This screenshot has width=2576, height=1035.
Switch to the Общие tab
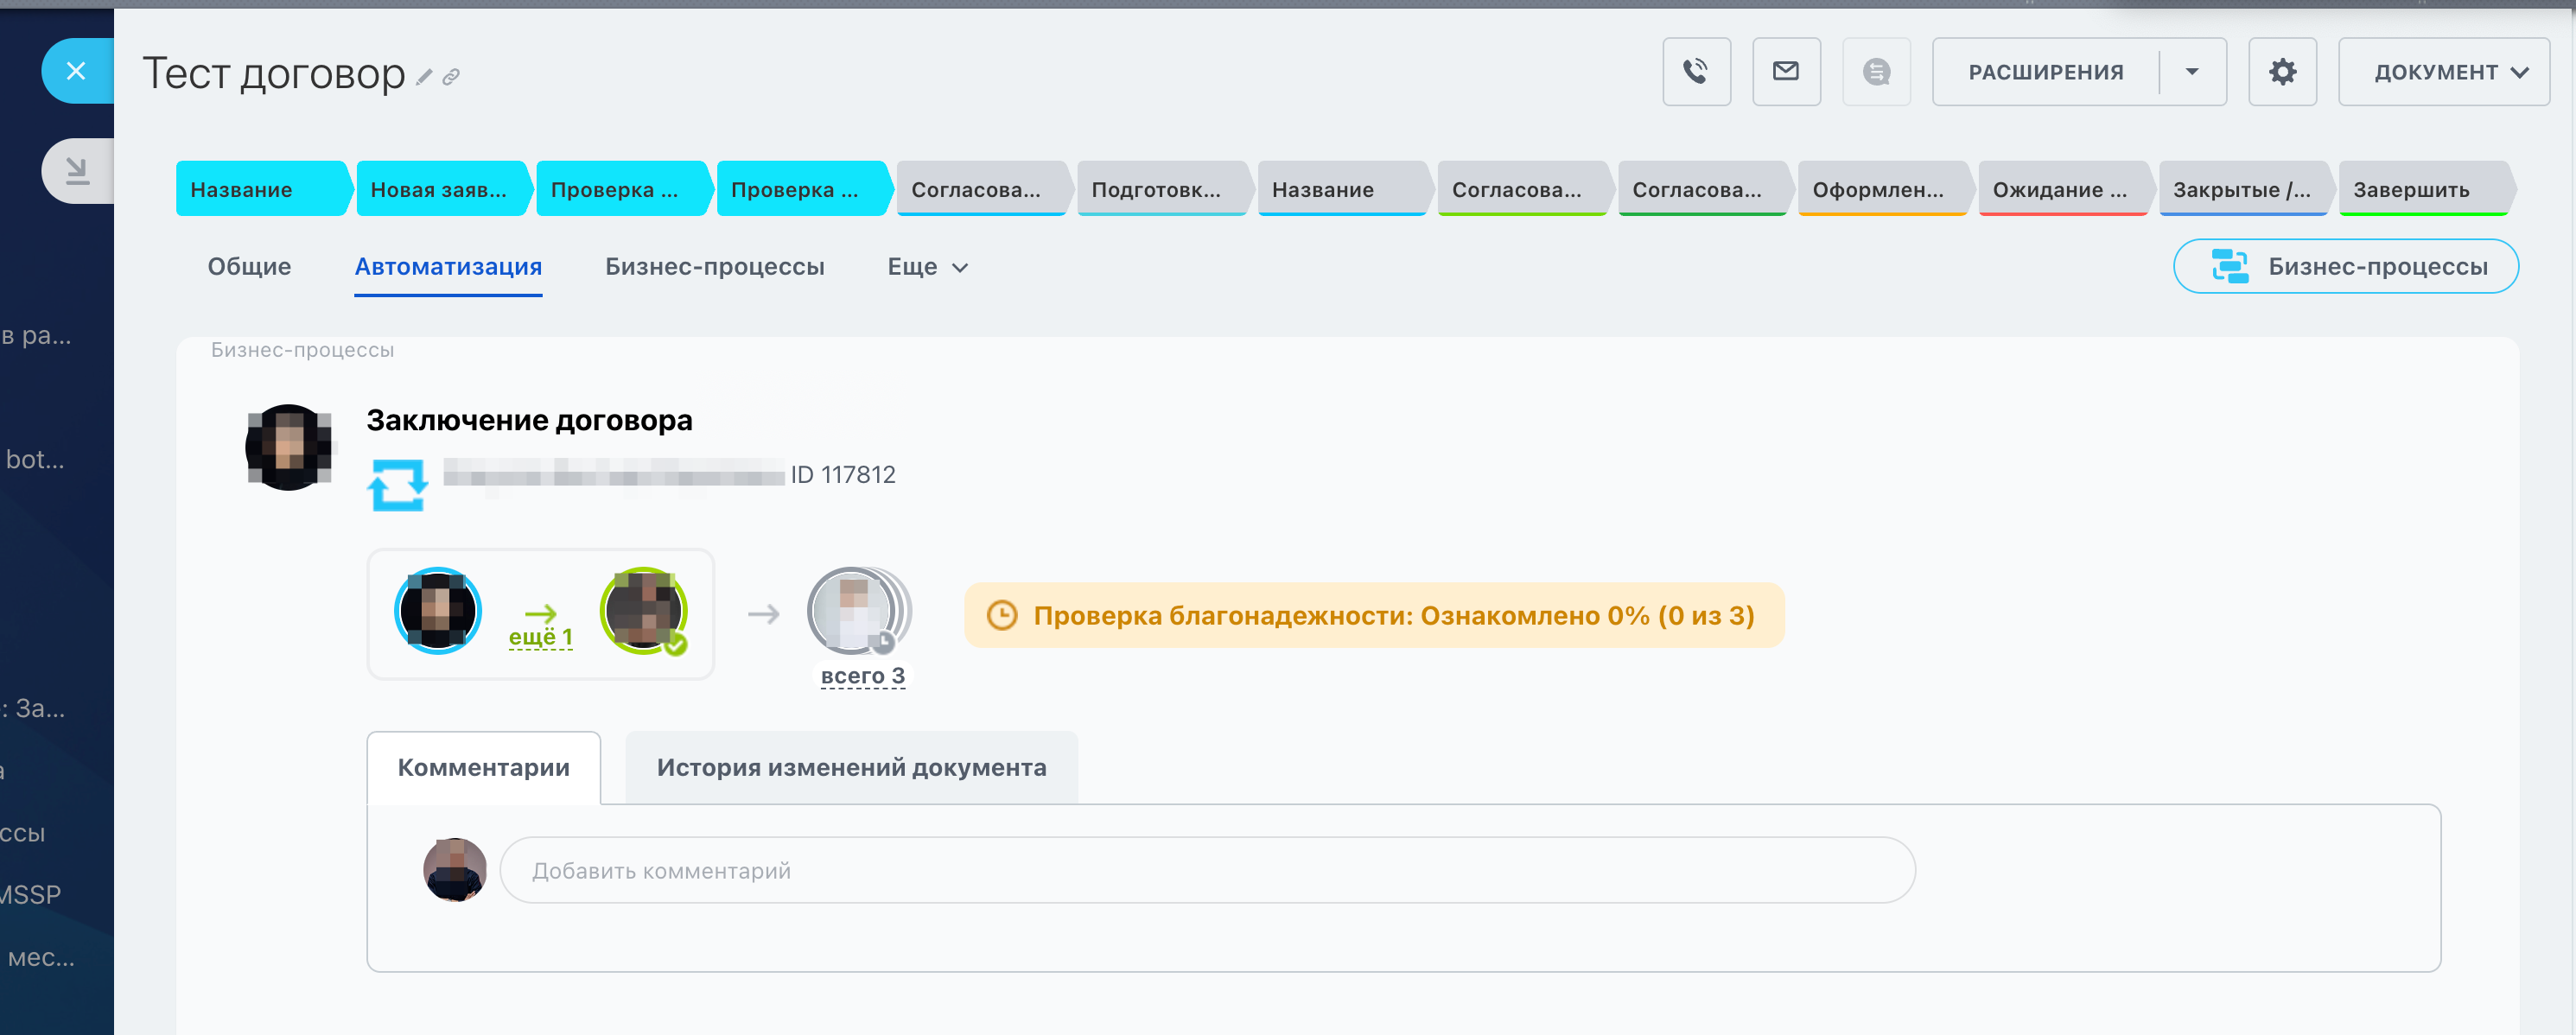point(249,267)
